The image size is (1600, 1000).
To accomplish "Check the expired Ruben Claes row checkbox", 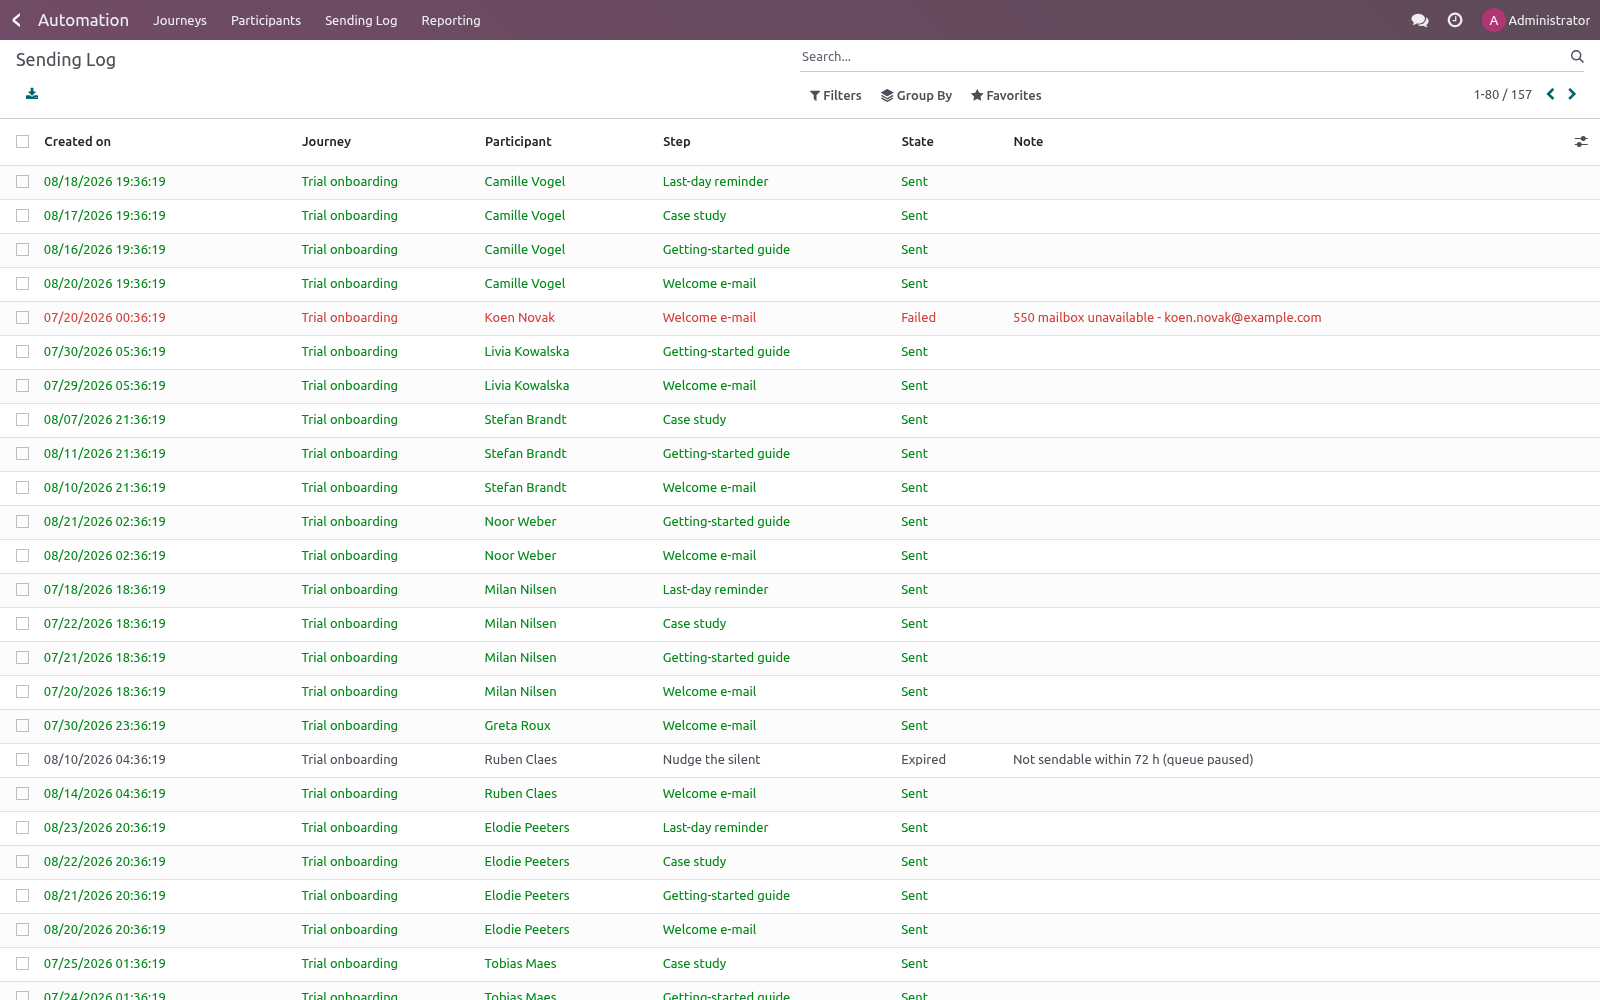I will coord(22,760).
